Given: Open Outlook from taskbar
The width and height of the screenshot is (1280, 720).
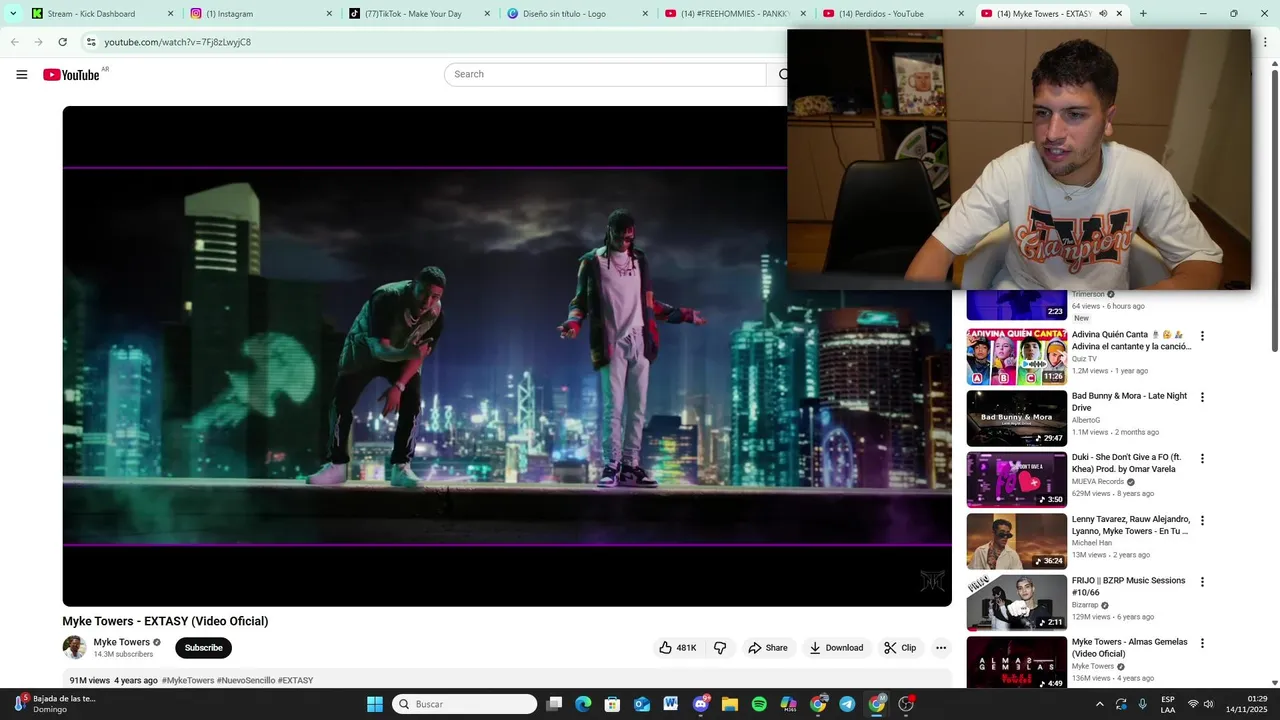Looking at the screenshot, I should (642, 704).
